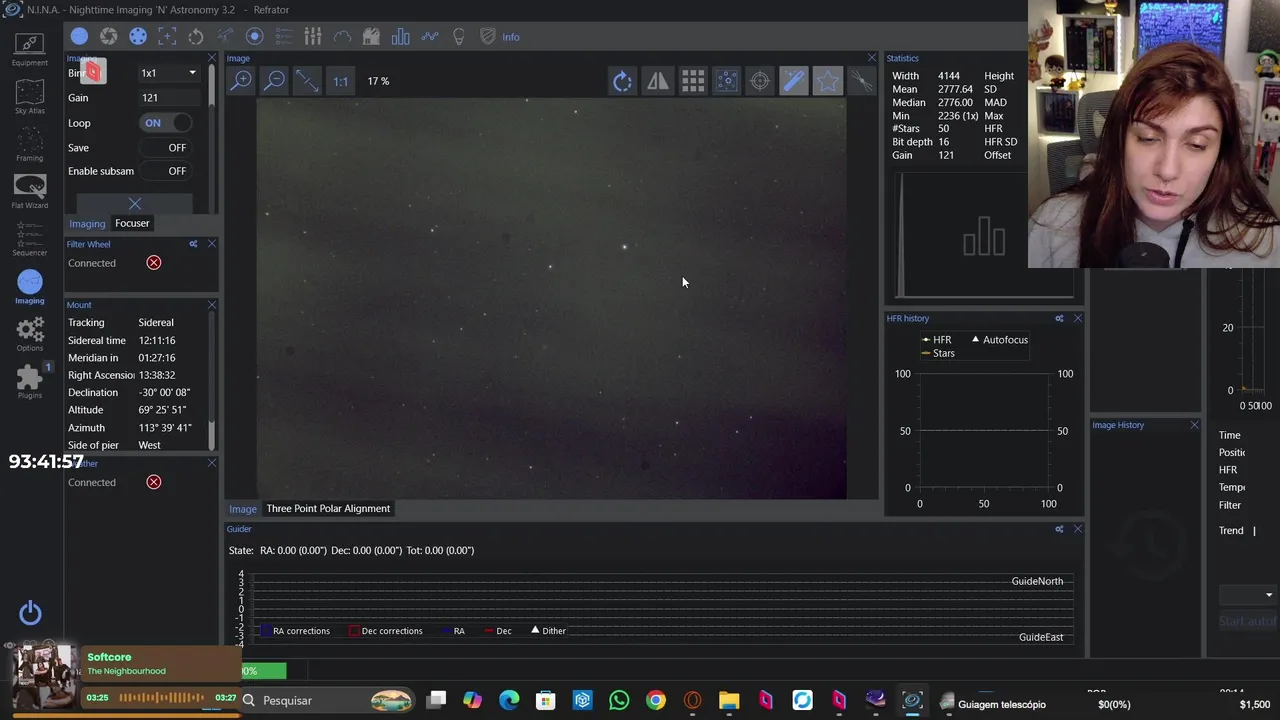Turn off the Loop switch
Screen dimensions: 1280x720
pyautogui.click(x=165, y=123)
